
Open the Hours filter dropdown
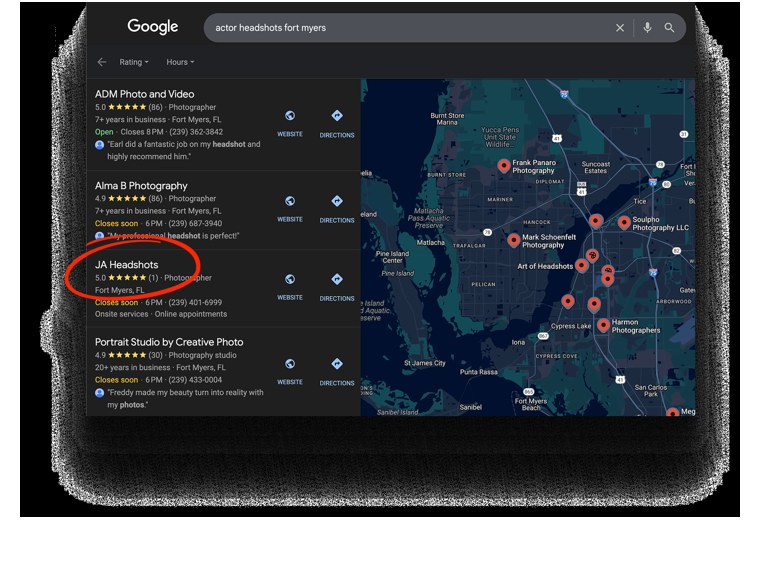pos(180,62)
